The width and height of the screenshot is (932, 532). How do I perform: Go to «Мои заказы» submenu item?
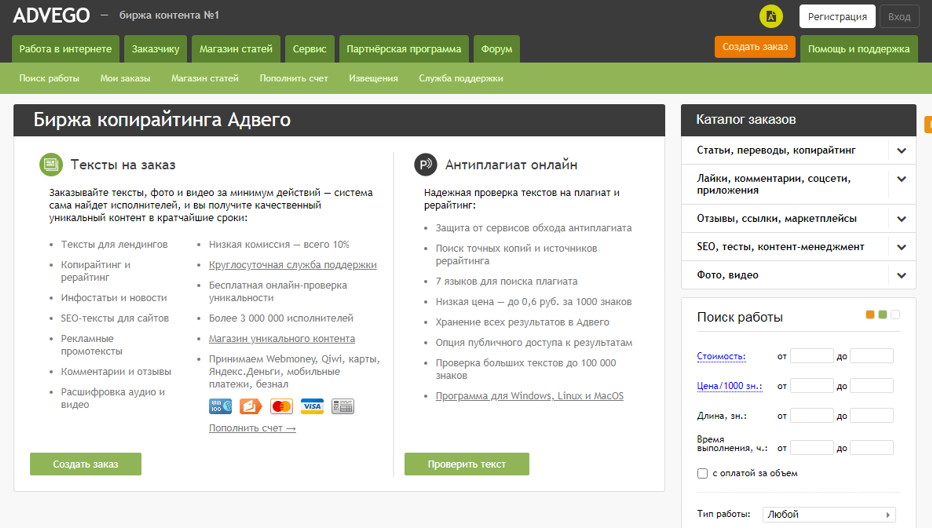tap(125, 78)
